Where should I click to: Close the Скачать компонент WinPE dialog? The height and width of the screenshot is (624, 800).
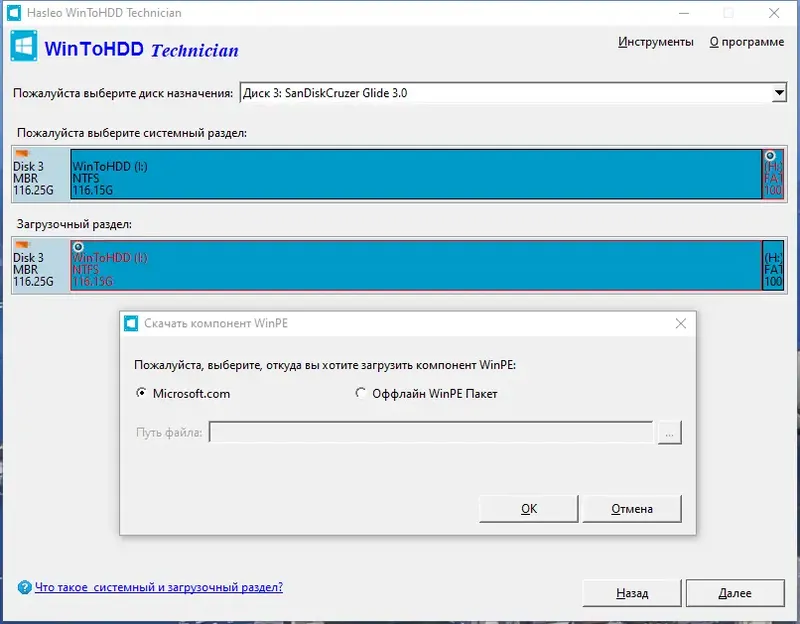(x=681, y=323)
